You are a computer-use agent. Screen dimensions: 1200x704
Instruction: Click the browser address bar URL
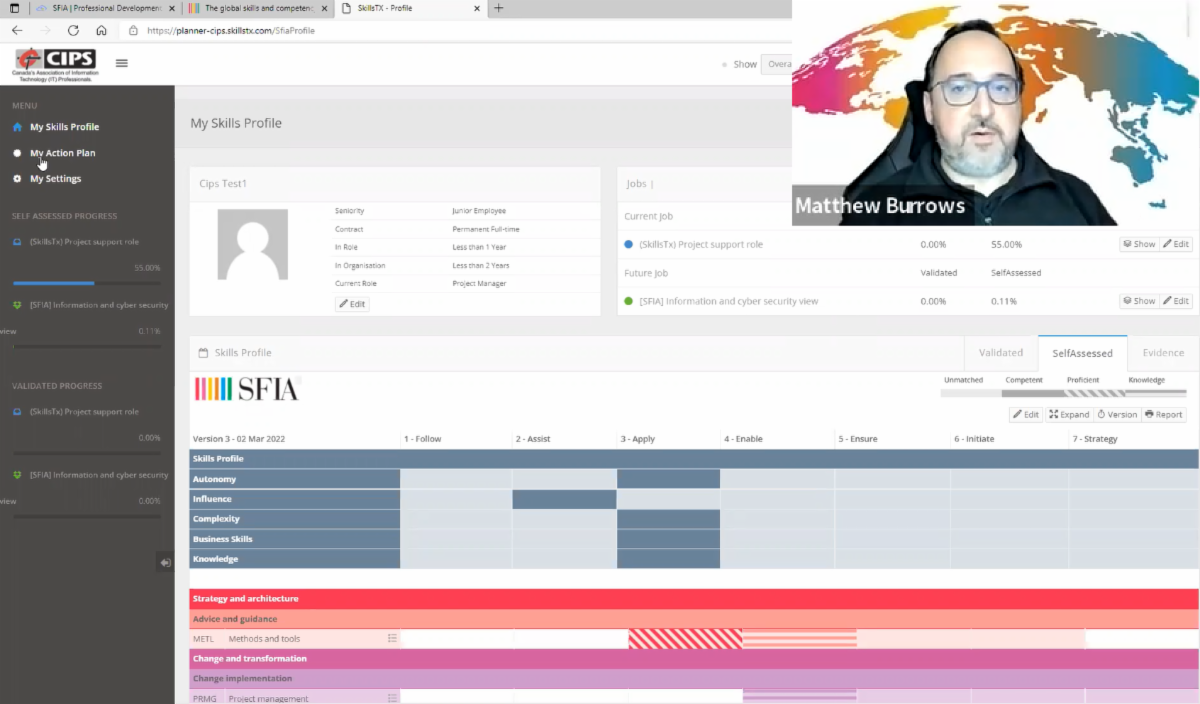coord(230,30)
